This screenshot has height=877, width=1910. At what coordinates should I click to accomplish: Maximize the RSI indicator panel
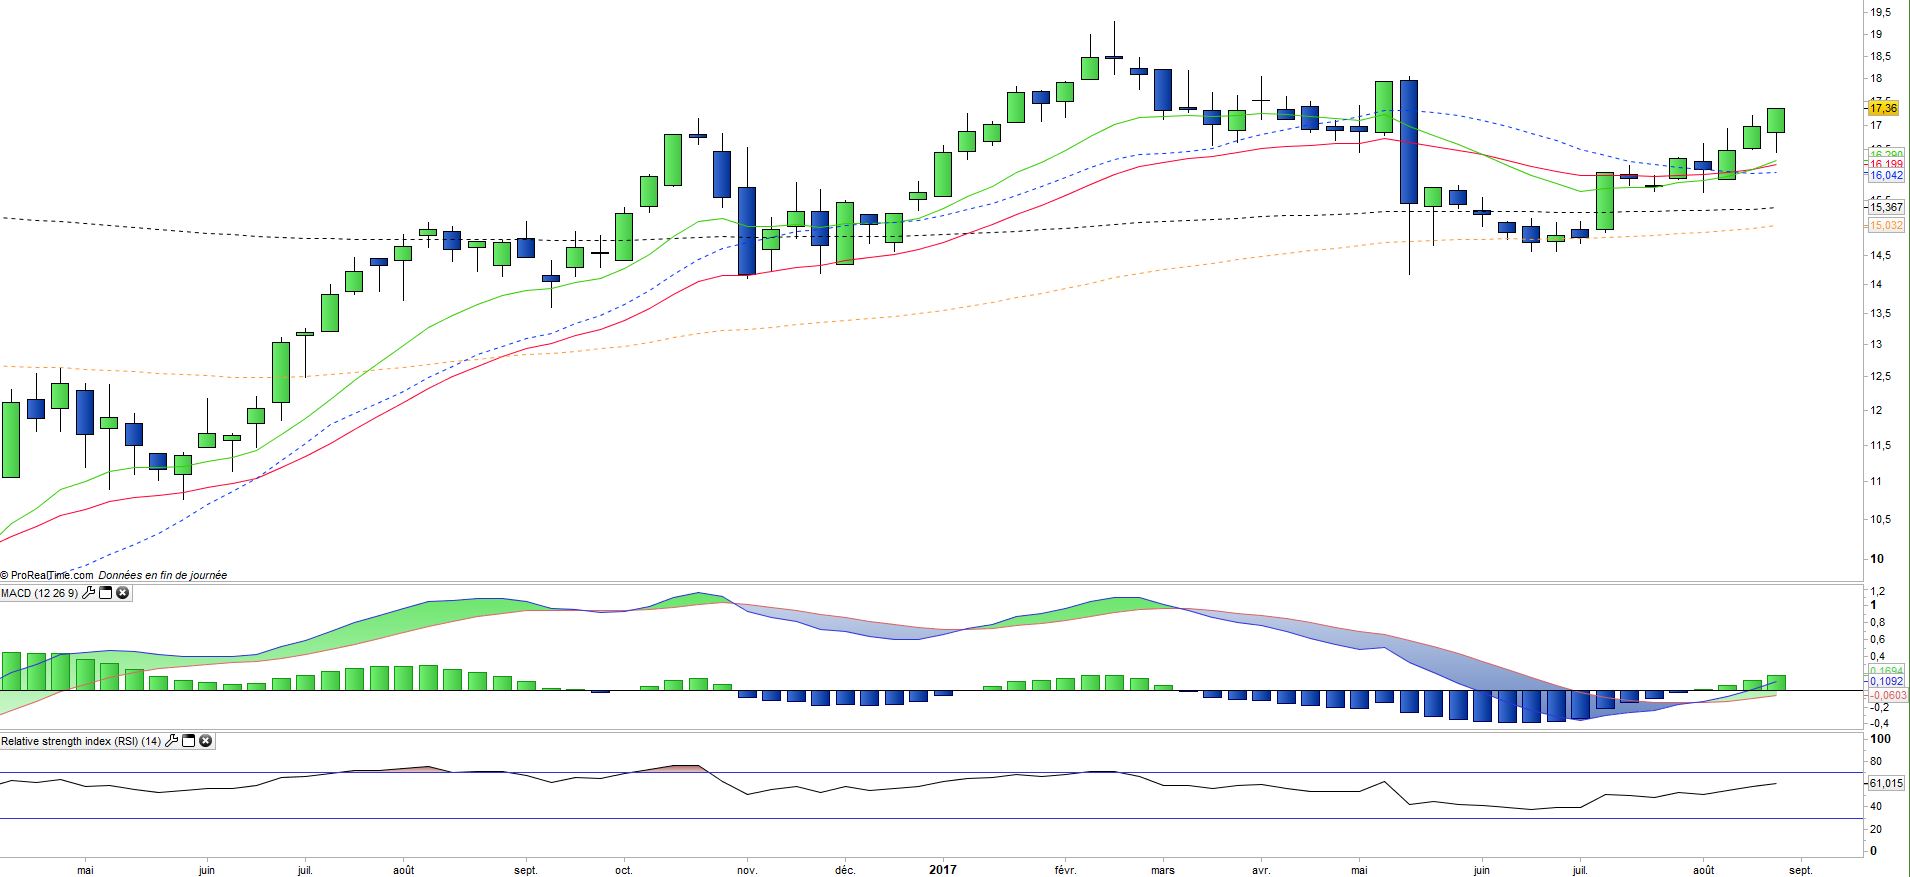point(188,741)
